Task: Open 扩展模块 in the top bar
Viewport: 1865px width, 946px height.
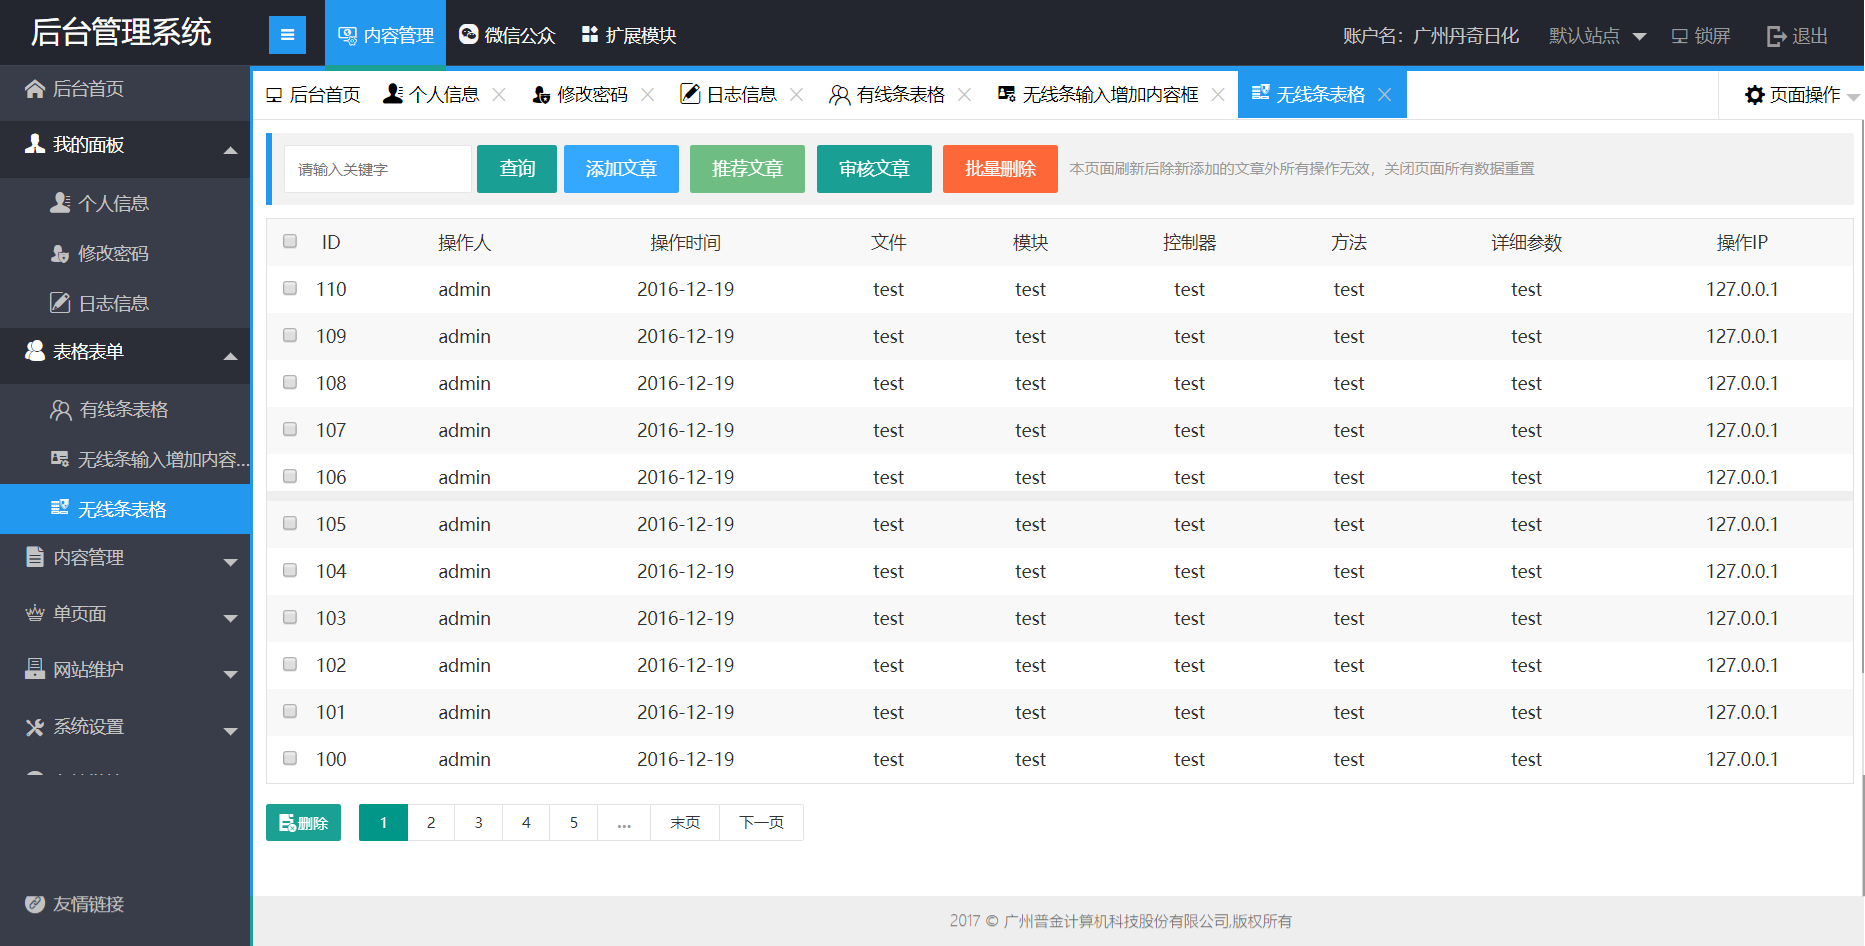Action: pos(627,33)
